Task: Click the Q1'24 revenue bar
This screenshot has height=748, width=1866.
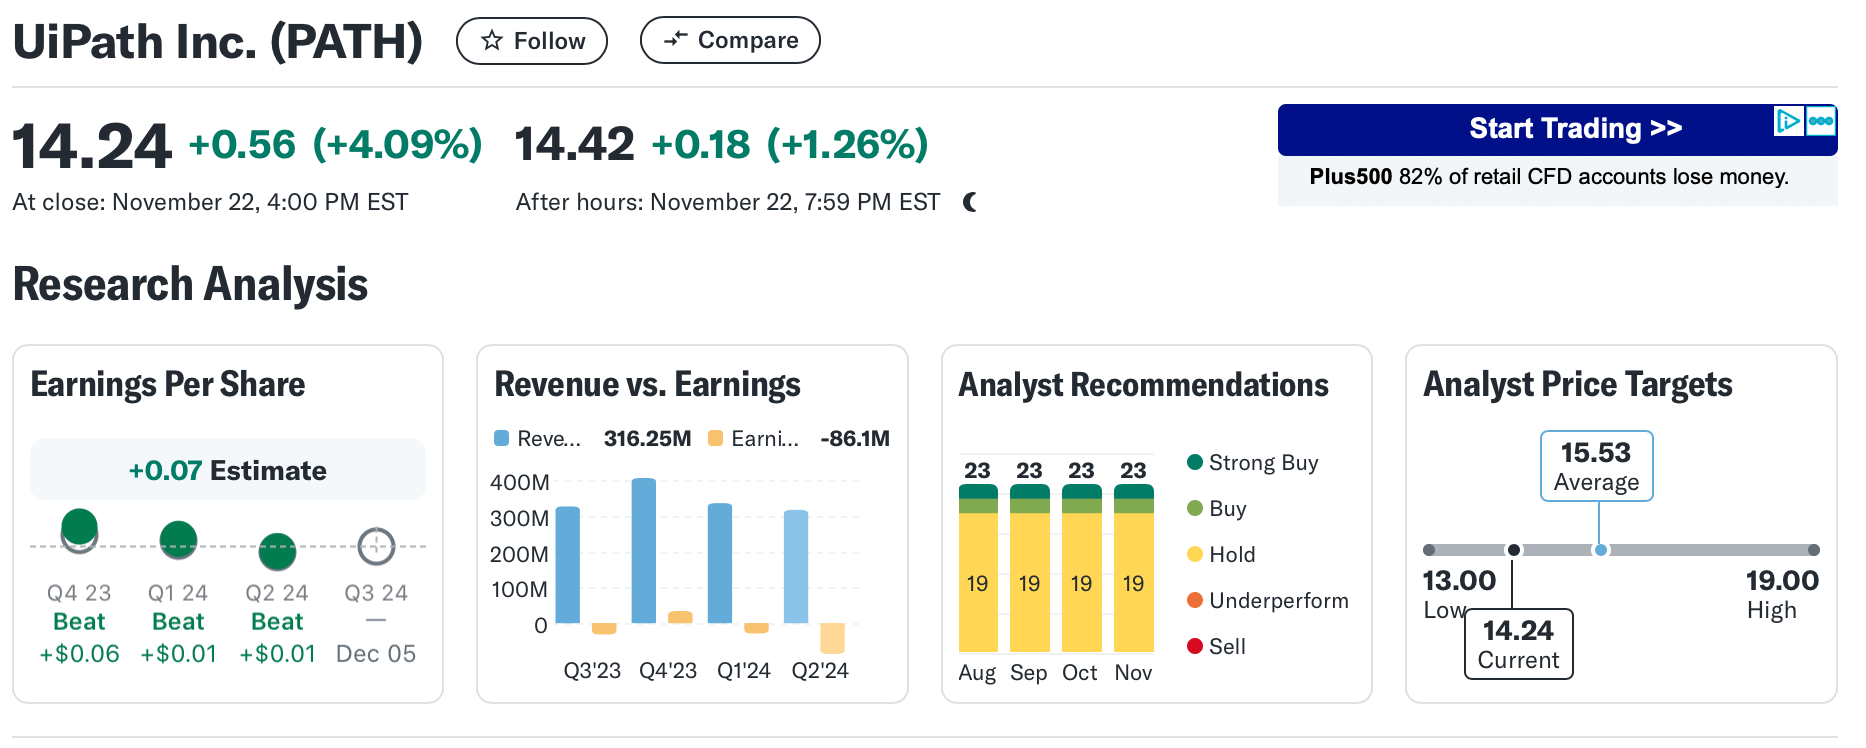Action: click(x=720, y=563)
